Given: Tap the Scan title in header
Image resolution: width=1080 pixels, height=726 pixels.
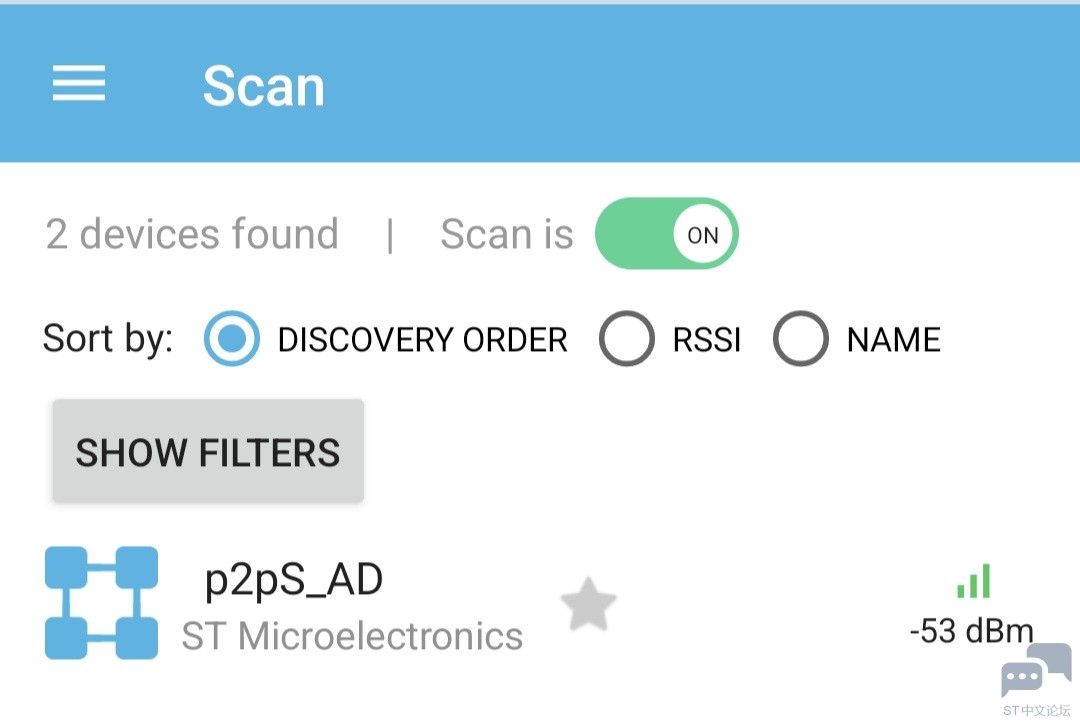Looking at the screenshot, I should (263, 86).
